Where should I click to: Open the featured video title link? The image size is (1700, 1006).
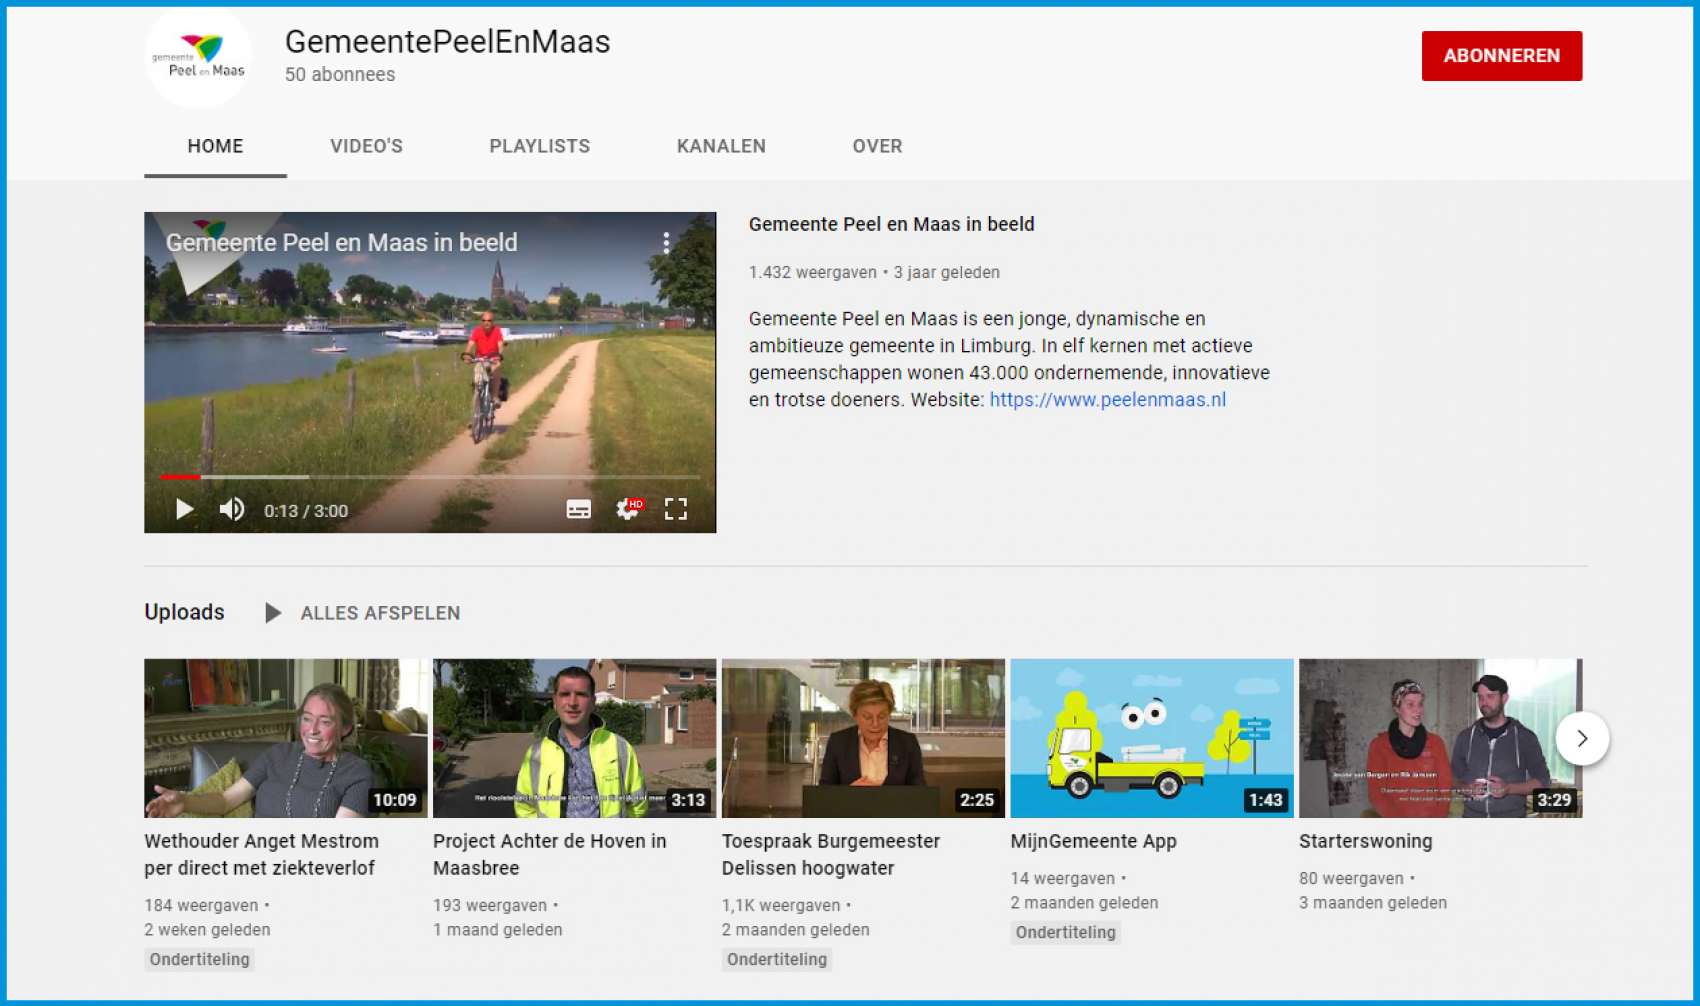tap(891, 224)
